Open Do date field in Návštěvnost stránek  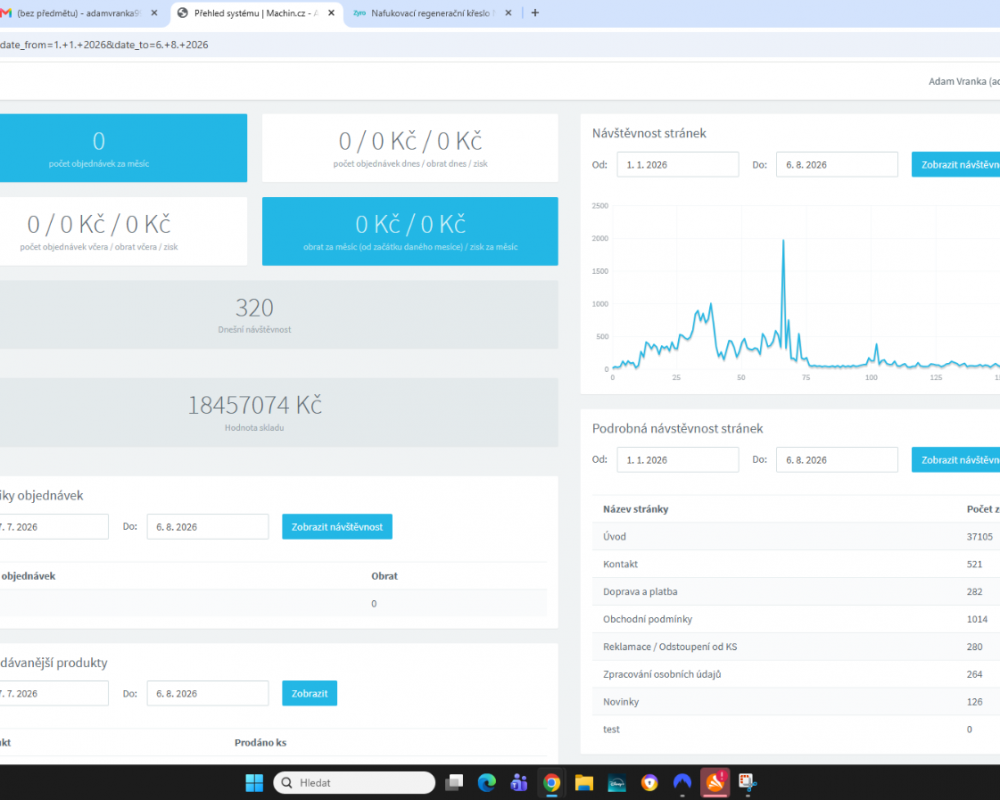click(x=837, y=165)
